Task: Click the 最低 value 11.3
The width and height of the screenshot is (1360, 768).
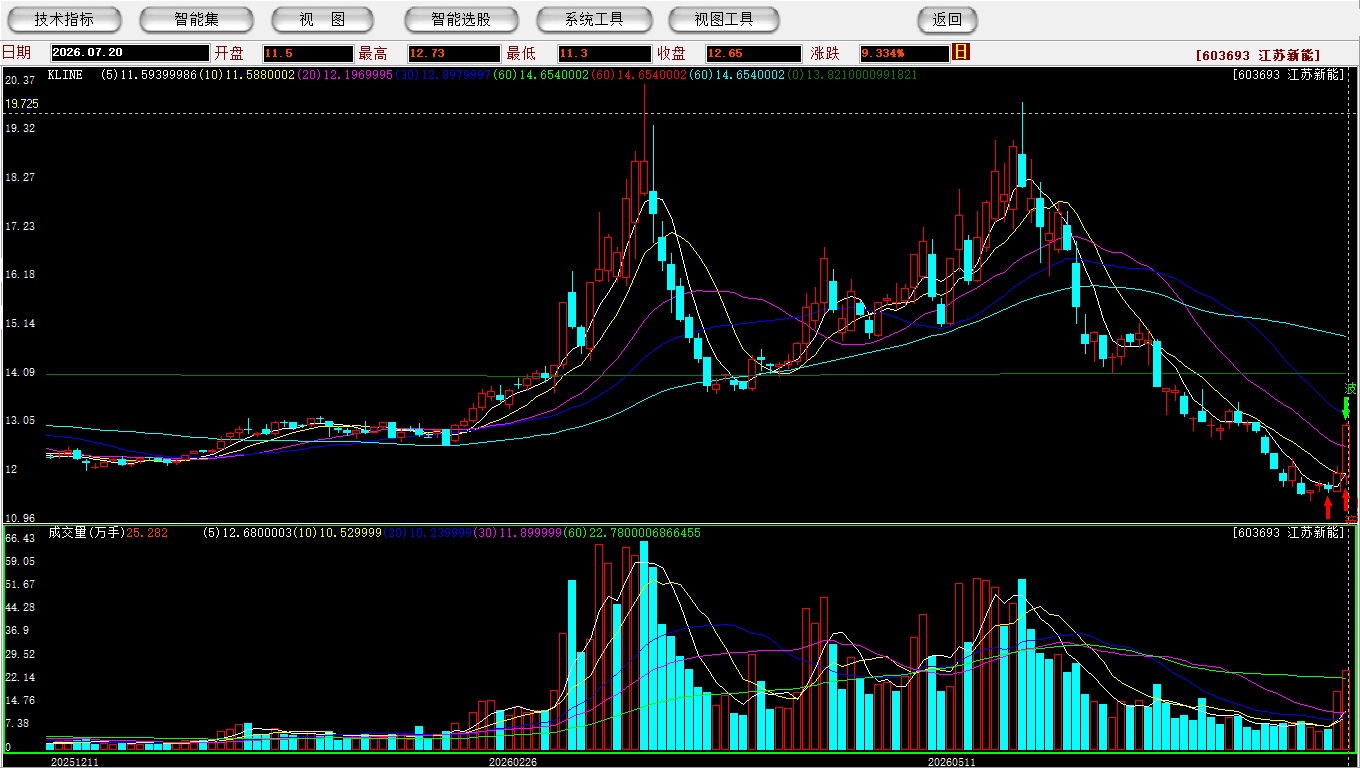Action: click(605, 53)
